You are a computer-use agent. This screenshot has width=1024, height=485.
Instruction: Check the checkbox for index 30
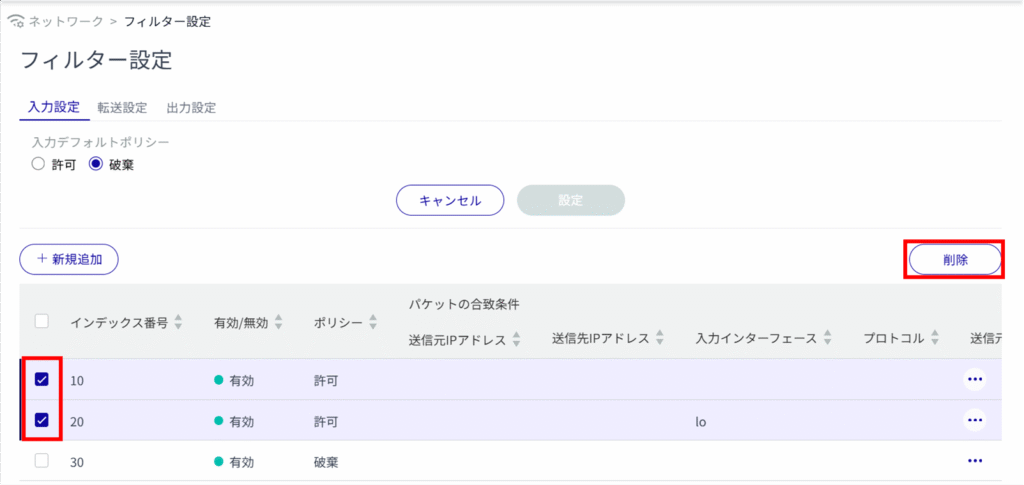tap(42, 461)
